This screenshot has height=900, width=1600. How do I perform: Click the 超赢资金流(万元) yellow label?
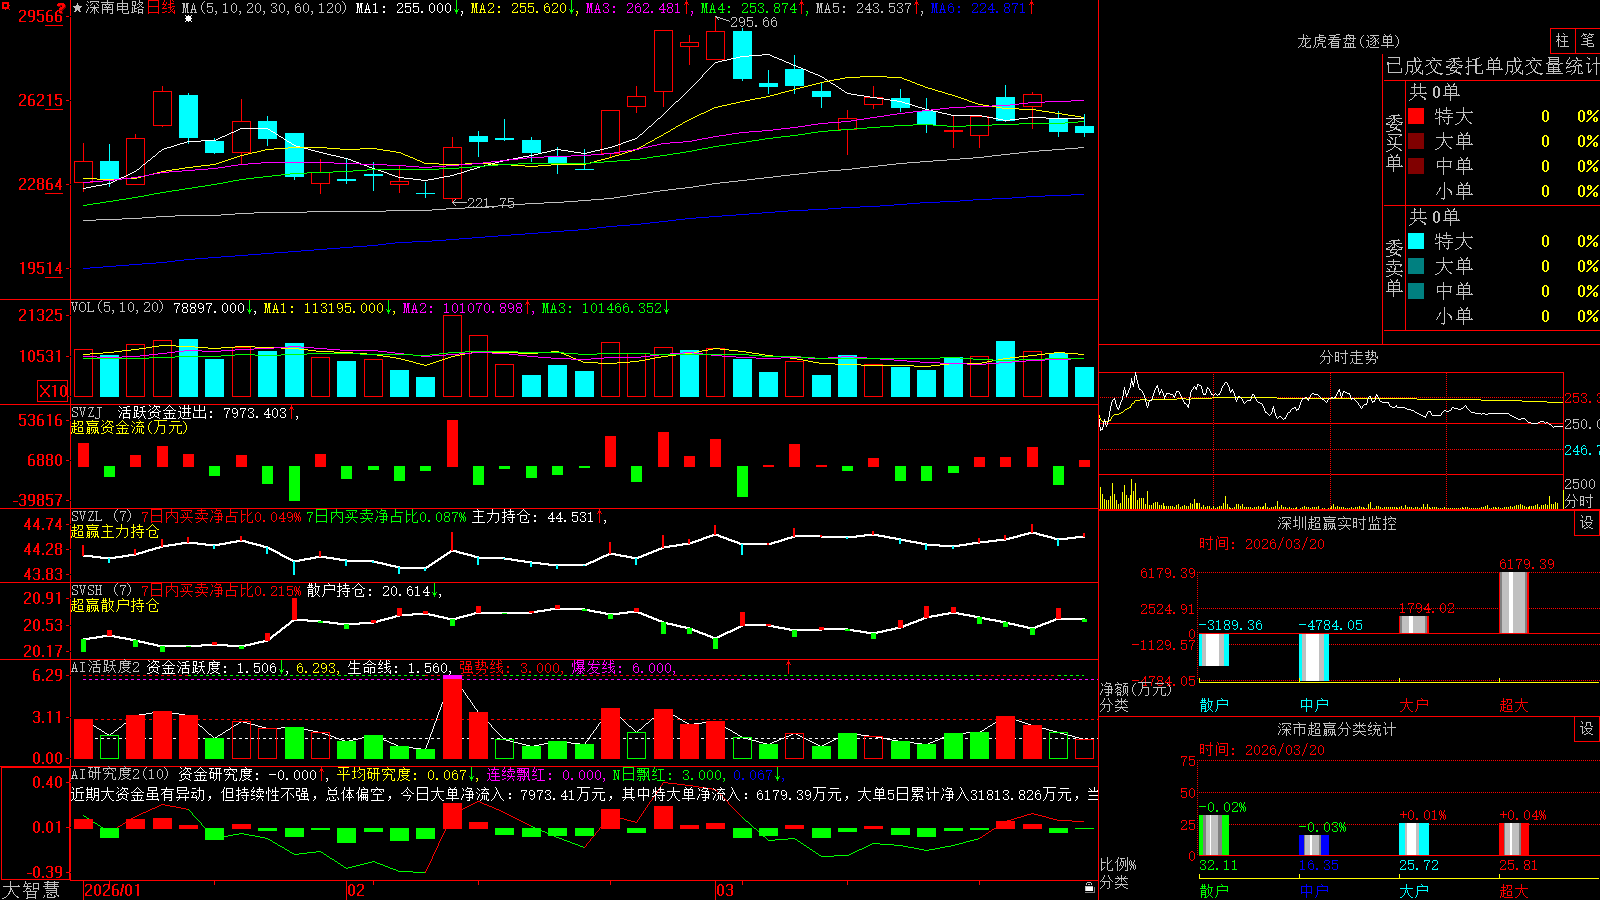pos(129,427)
